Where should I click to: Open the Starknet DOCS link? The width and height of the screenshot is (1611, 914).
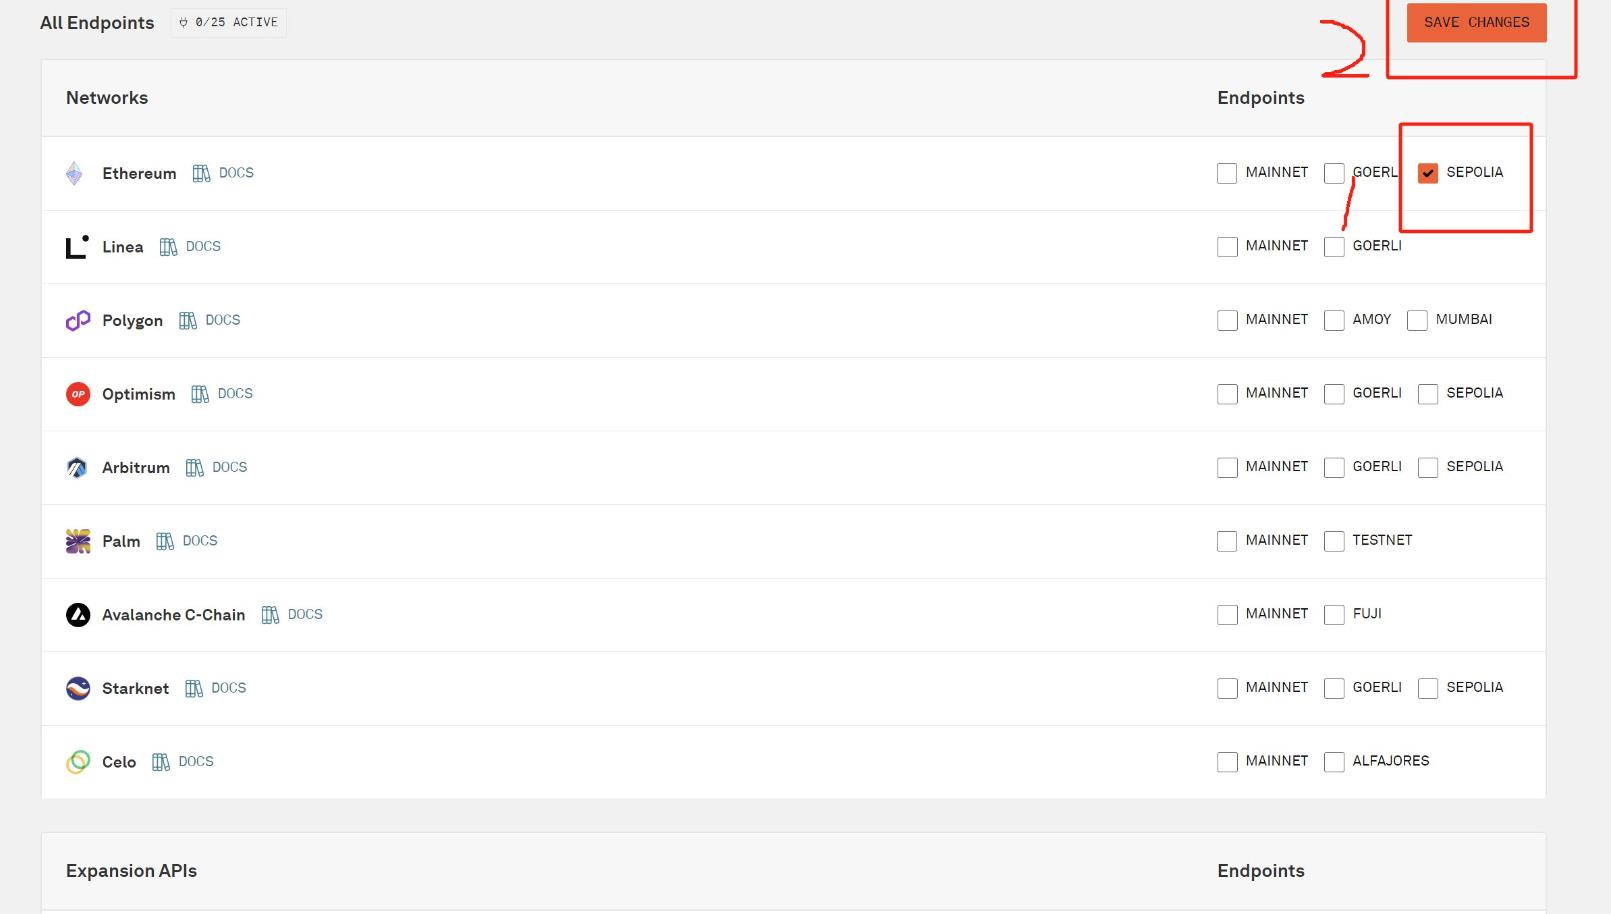coord(229,688)
